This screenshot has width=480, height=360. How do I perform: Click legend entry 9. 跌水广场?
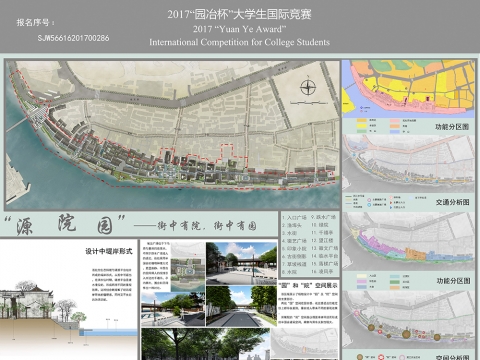pyautogui.click(x=323, y=217)
